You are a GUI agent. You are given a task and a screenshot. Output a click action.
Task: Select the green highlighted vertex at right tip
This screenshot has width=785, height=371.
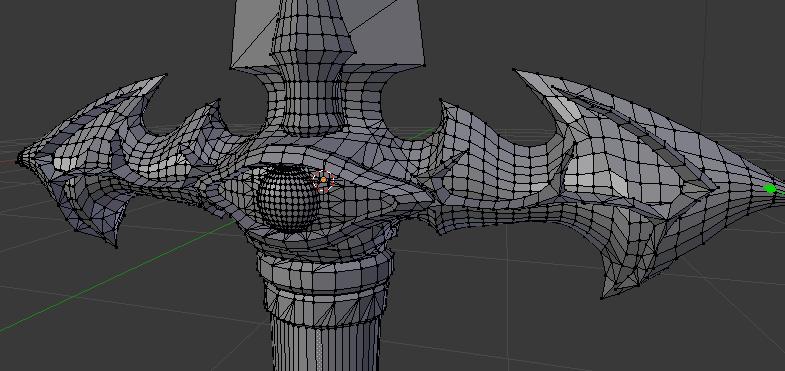point(770,189)
